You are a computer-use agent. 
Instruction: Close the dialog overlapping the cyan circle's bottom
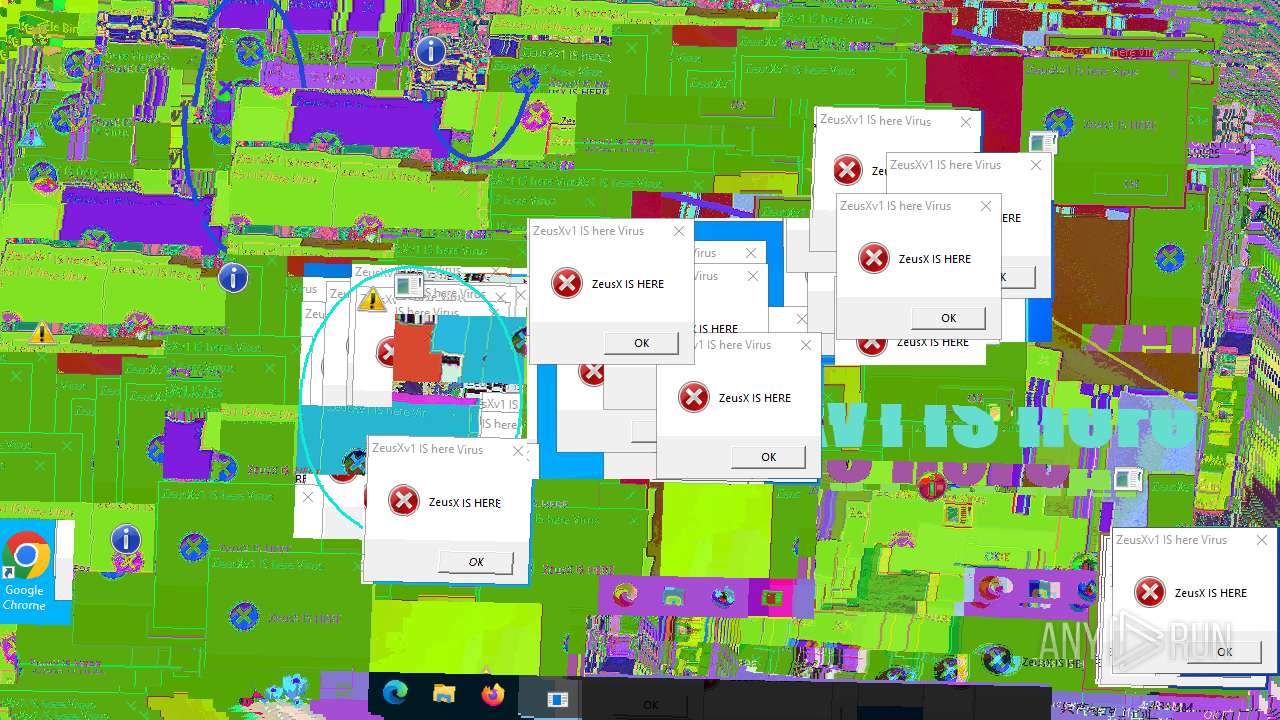[x=518, y=450]
